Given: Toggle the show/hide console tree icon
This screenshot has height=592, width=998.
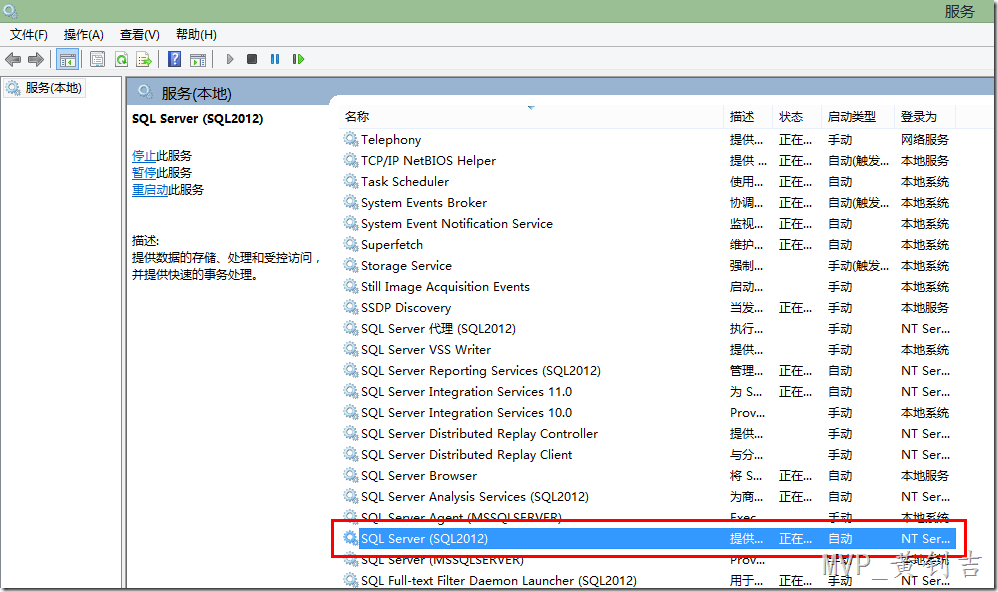Looking at the screenshot, I should point(67,59).
